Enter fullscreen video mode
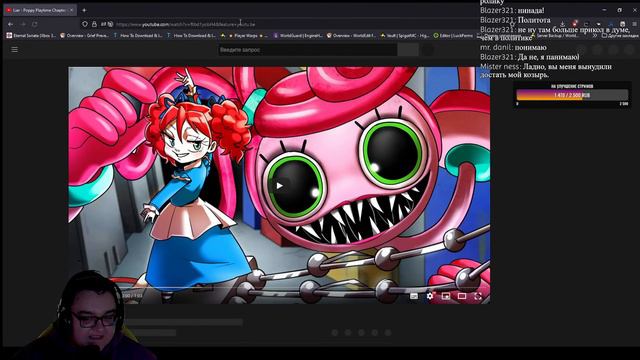The image size is (640, 360). 478,296
